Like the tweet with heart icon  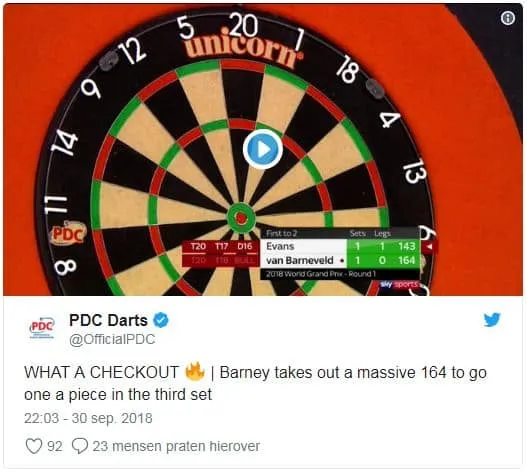pos(34,446)
